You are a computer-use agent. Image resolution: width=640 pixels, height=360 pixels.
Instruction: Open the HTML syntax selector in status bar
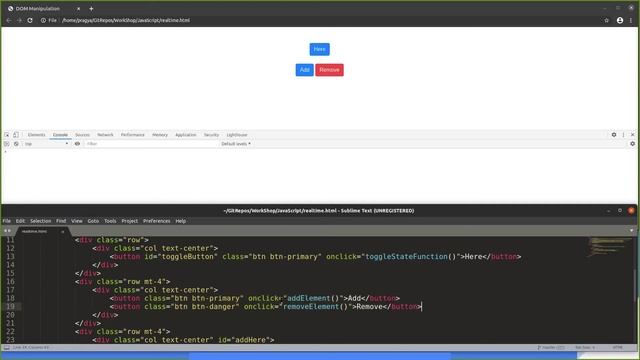pyautogui.click(x=617, y=347)
